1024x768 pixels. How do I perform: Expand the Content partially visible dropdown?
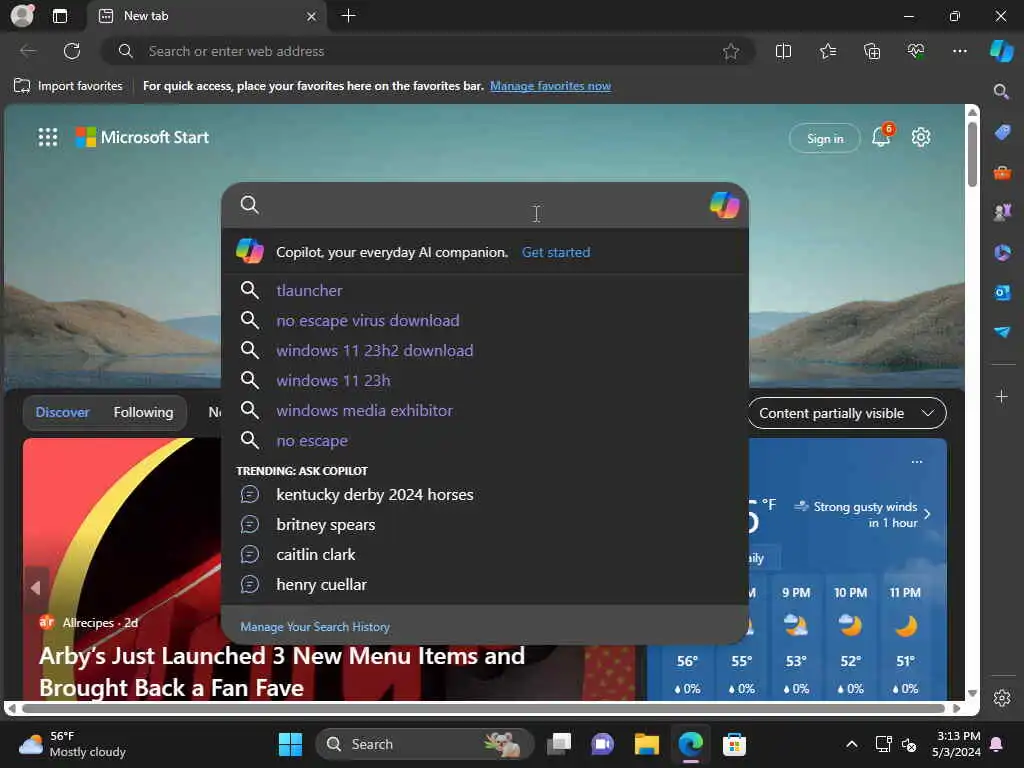(847, 413)
